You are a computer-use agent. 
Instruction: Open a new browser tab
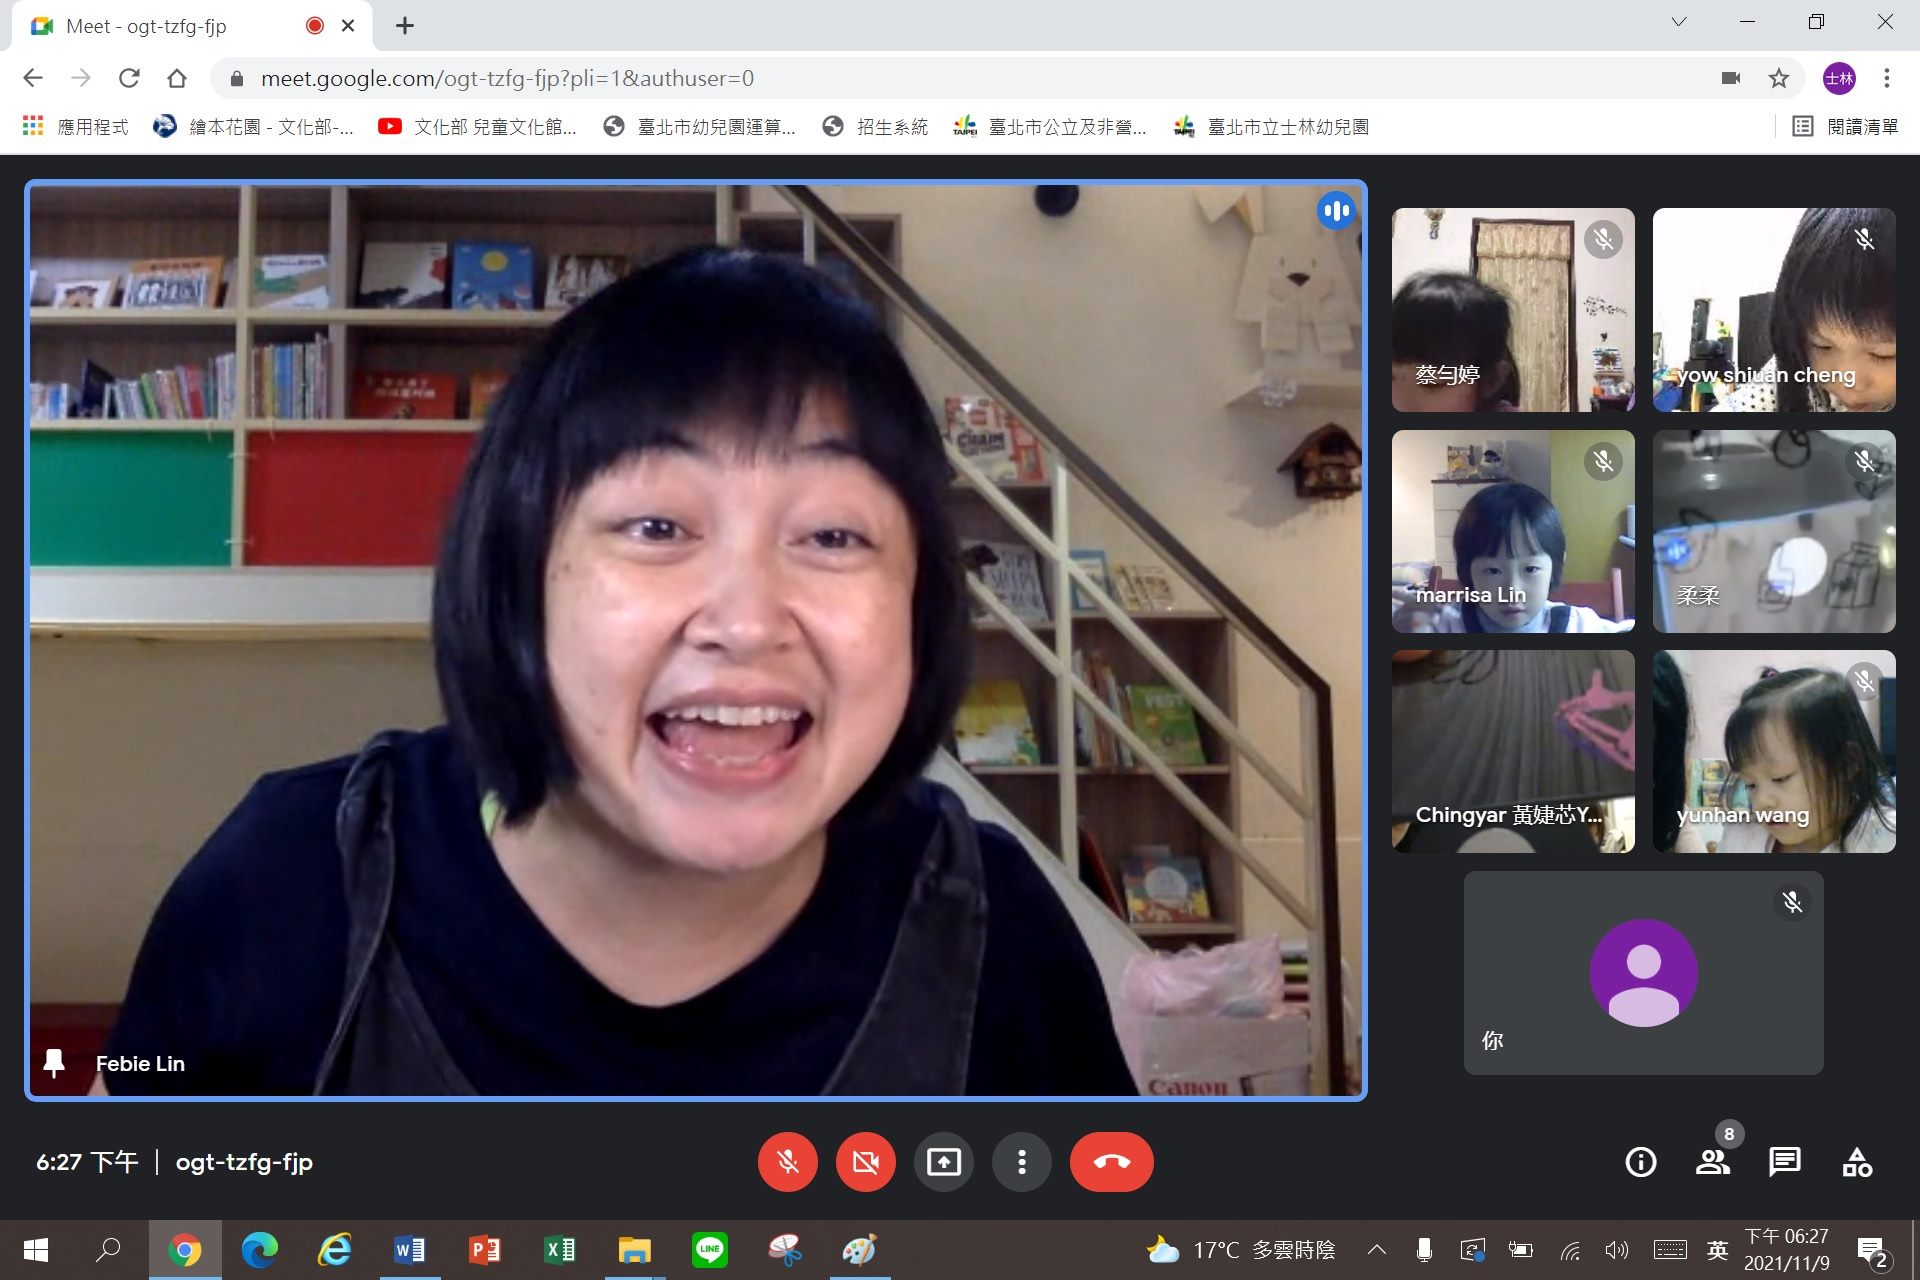[404, 26]
